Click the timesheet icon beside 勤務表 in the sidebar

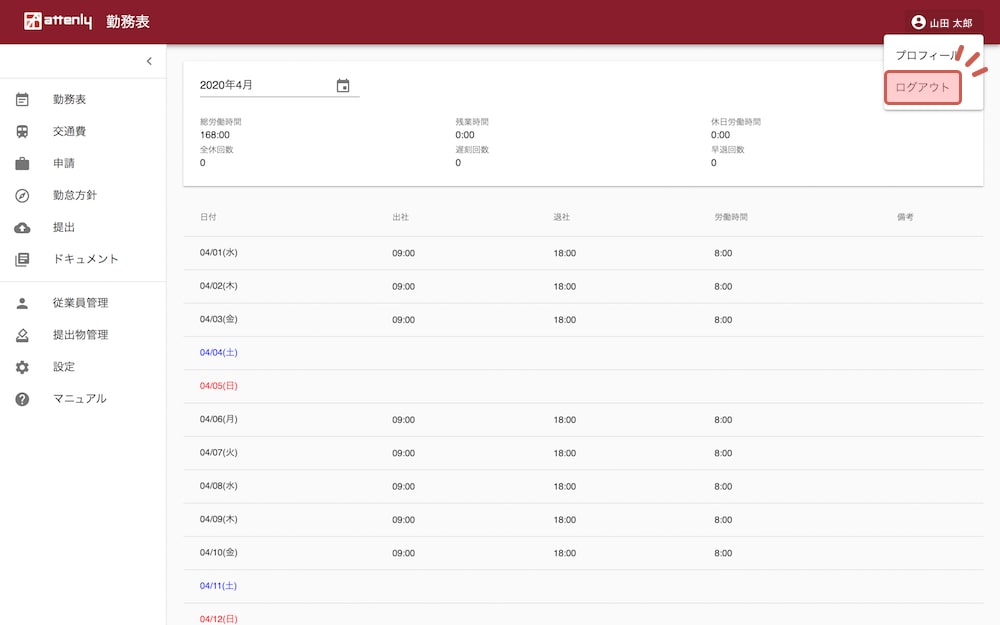[x=22, y=100]
